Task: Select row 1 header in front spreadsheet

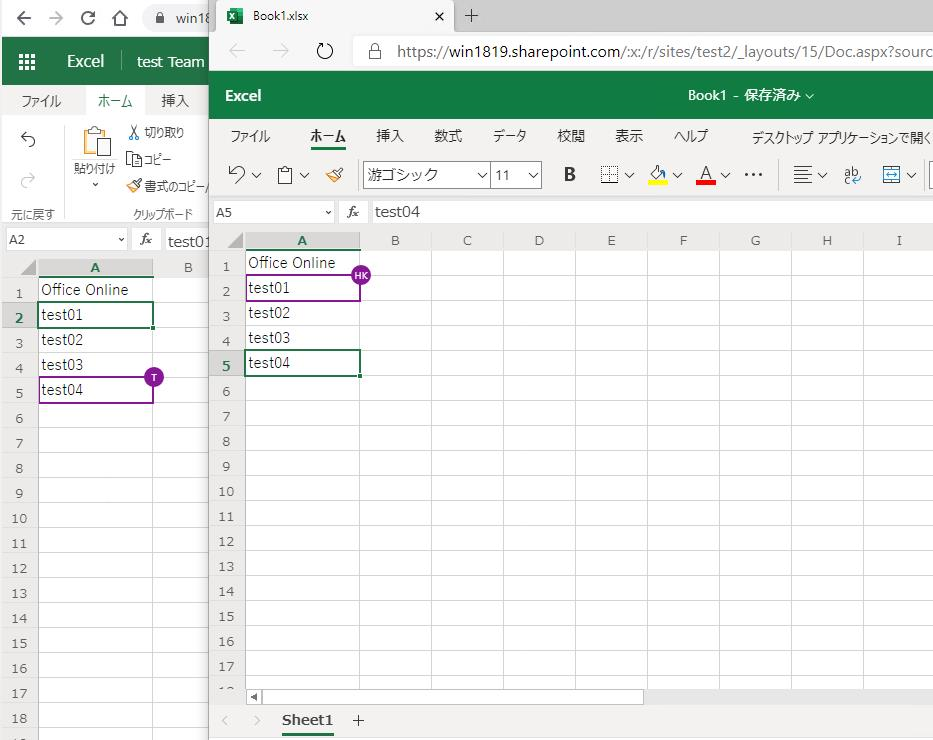Action: click(x=227, y=265)
